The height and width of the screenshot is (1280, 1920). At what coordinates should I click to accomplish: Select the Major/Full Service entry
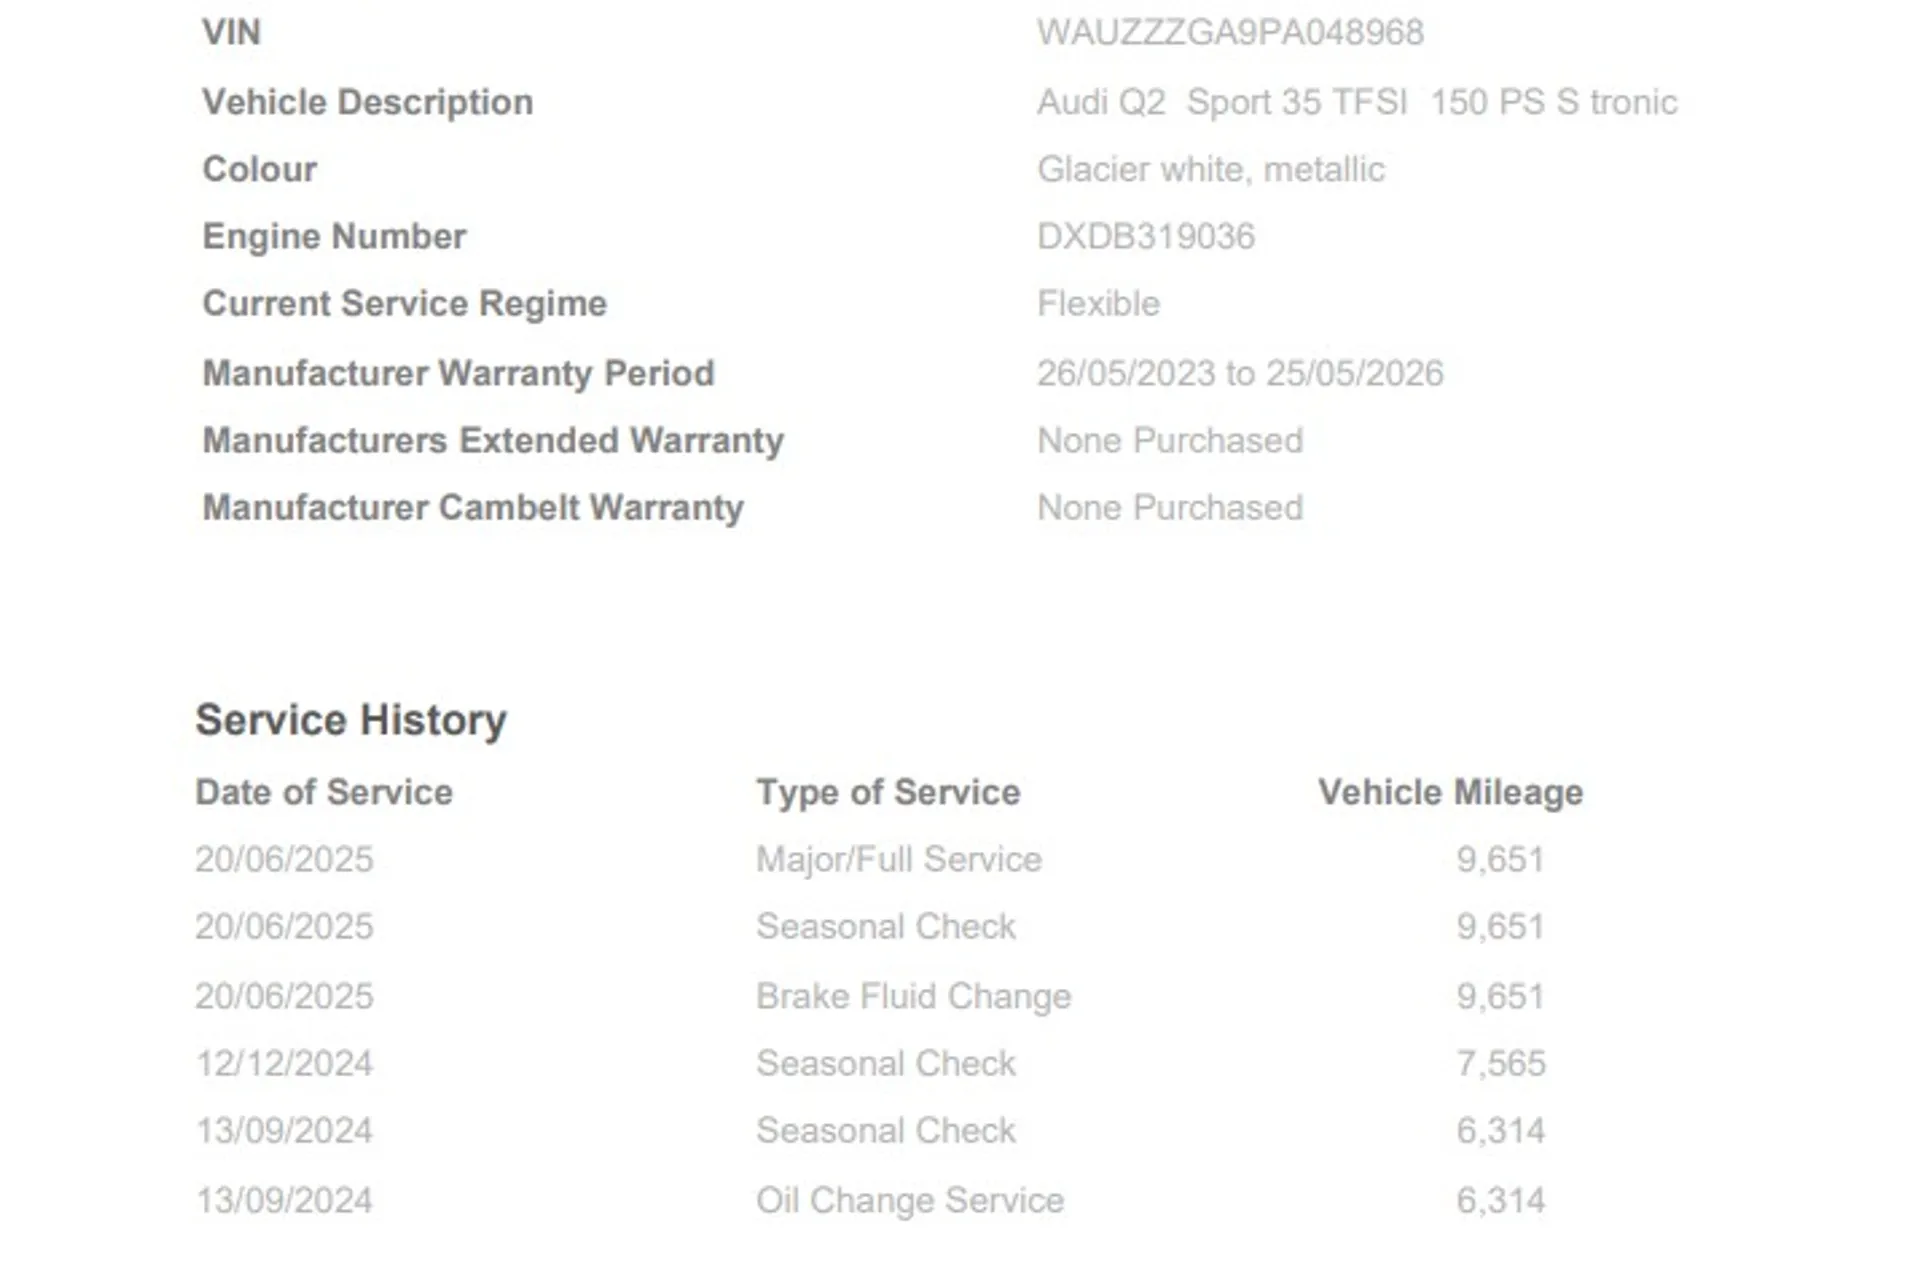tap(898, 860)
